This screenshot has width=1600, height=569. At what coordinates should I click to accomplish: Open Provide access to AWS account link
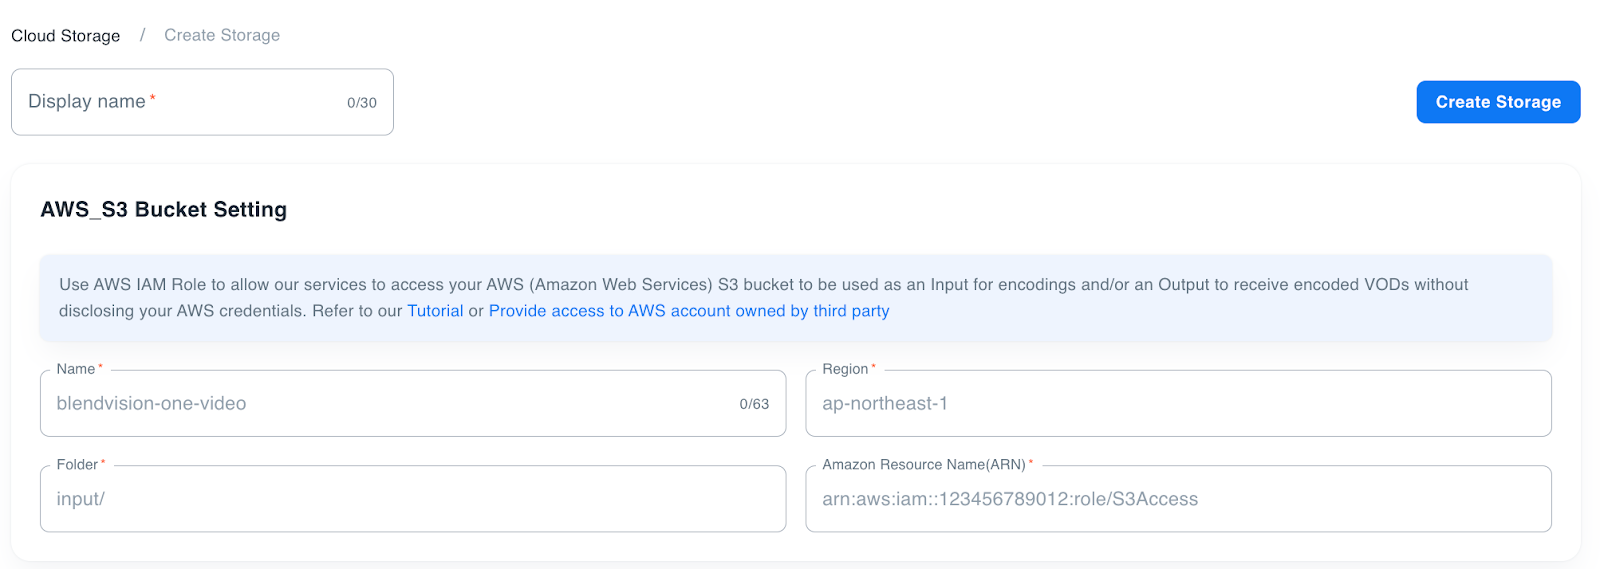point(688,311)
